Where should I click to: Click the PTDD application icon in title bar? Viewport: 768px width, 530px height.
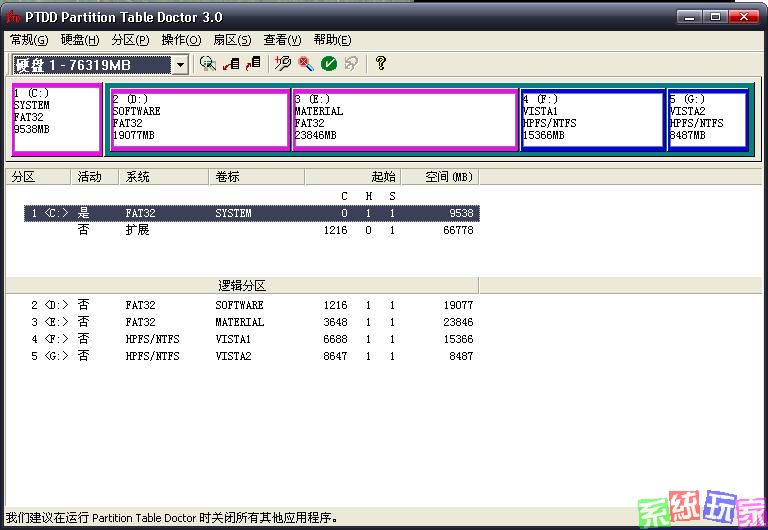coord(13,17)
